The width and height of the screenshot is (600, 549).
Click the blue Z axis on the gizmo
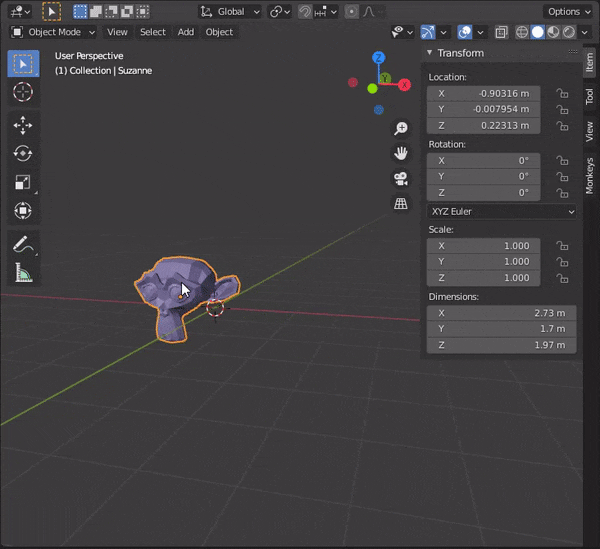point(378,58)
